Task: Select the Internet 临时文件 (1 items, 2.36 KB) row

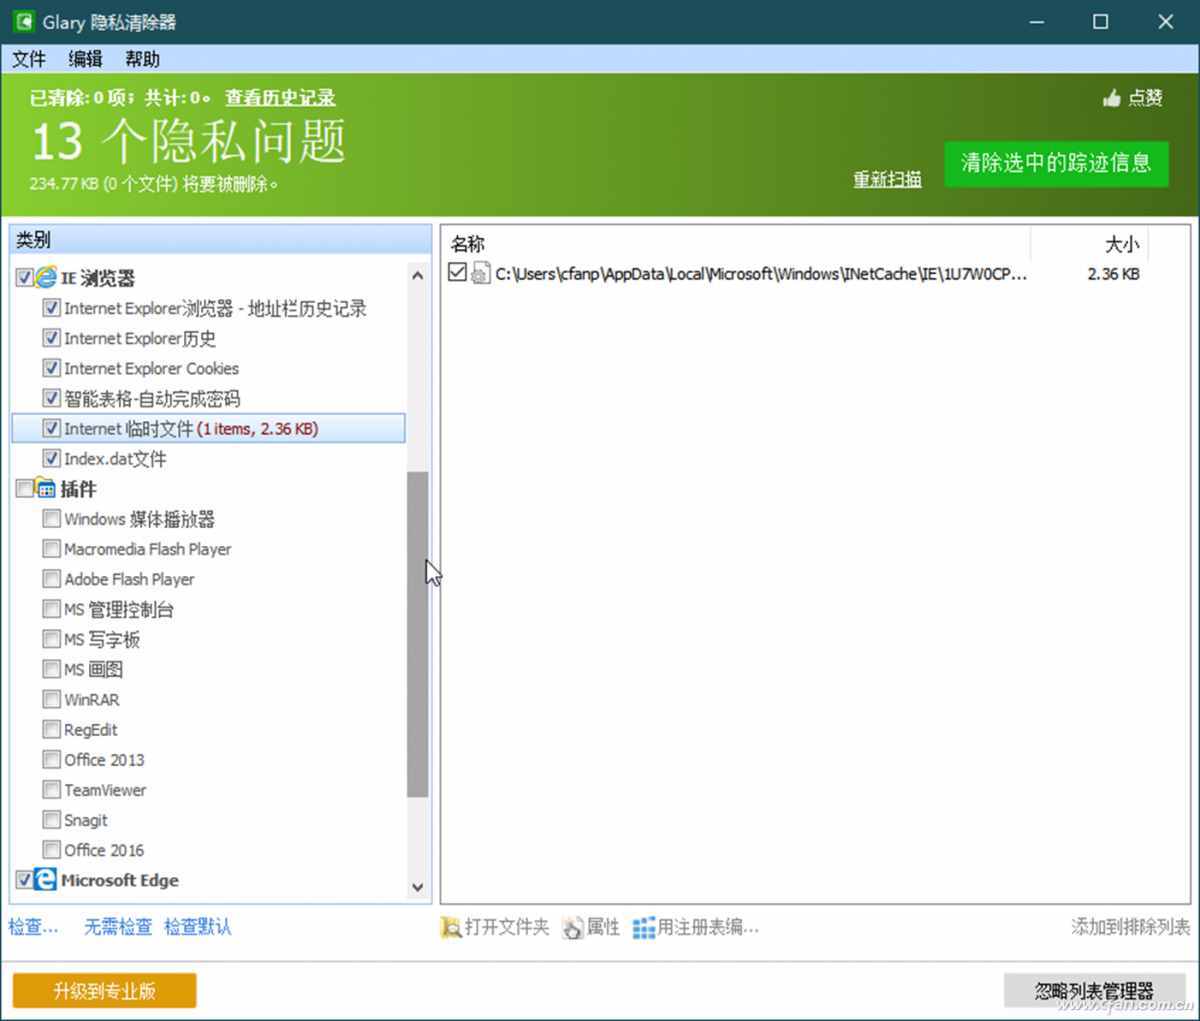Action: coord(208,428)
